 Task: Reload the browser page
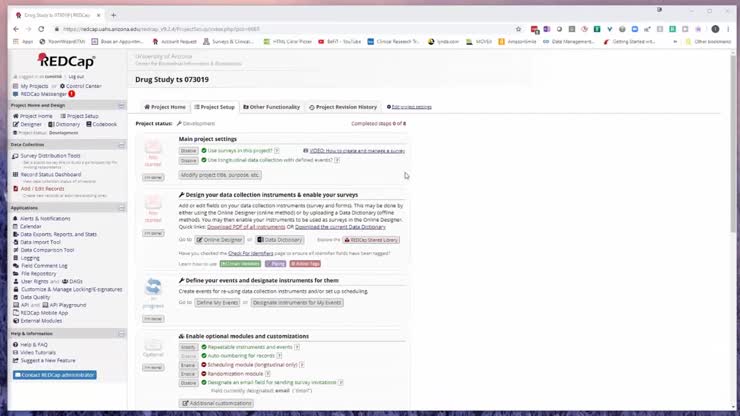(x=41, y=29)
